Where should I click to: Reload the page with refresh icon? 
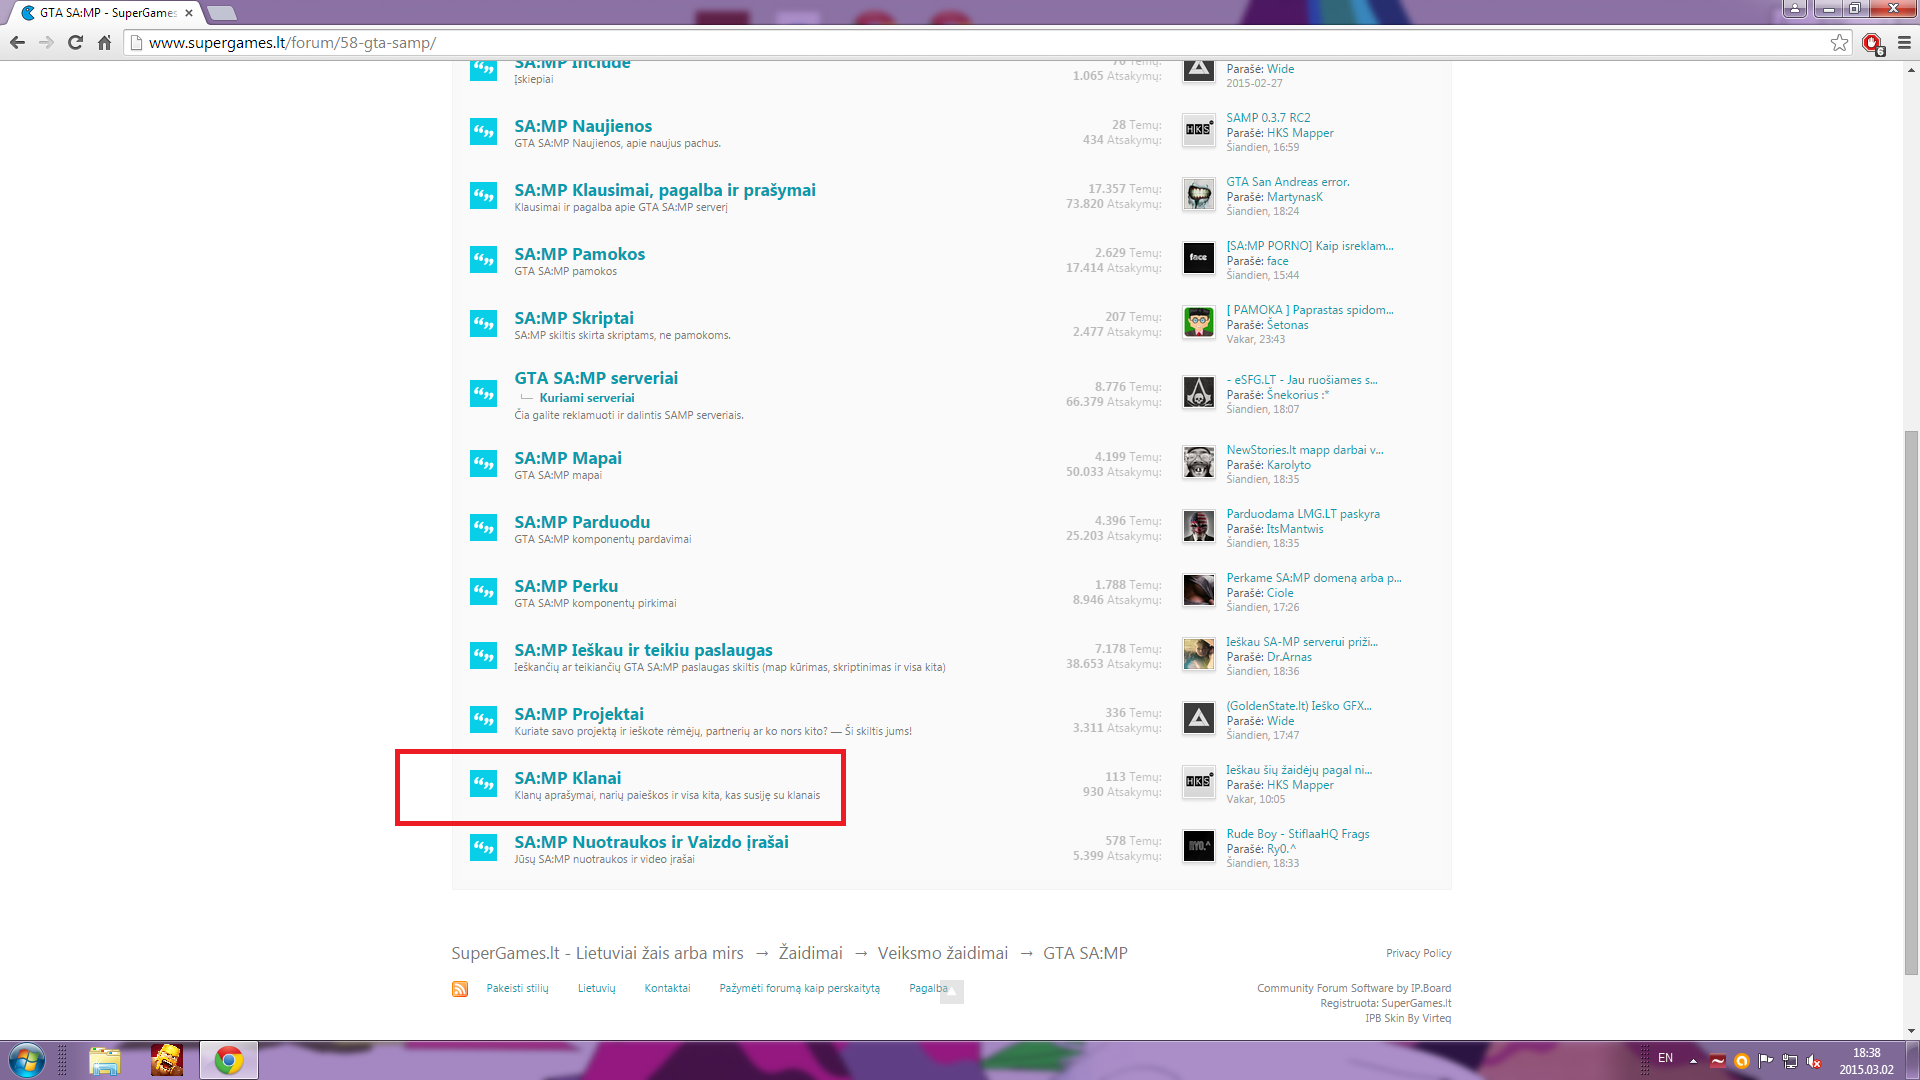coord(75,42)
